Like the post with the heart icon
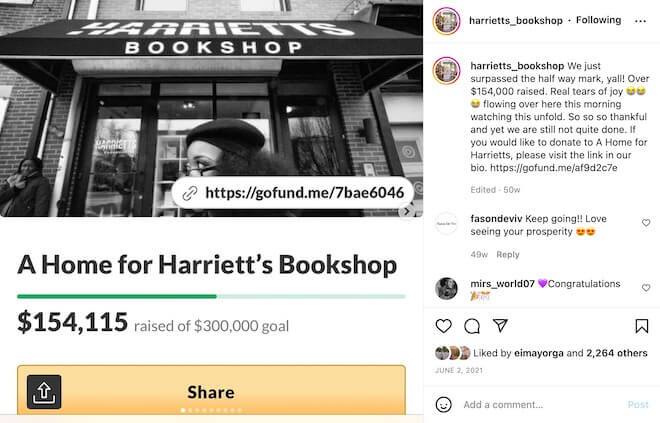 click(444, 326)
